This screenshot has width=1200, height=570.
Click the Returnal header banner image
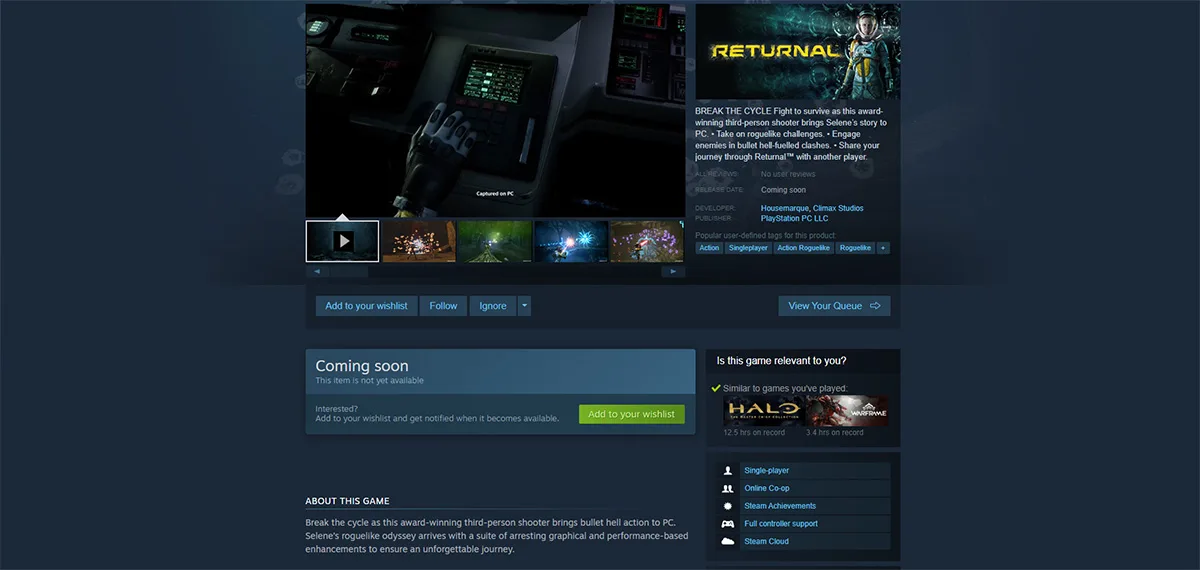798,50
